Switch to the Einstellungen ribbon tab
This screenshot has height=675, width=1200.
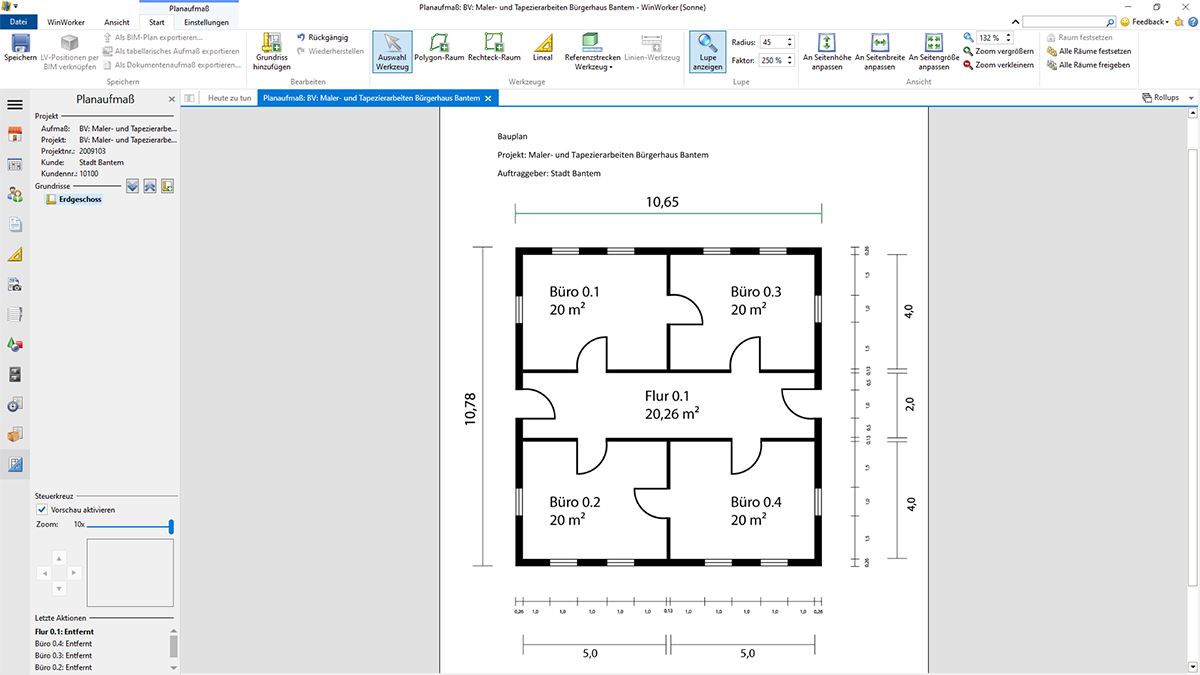(x=206, y=22)
